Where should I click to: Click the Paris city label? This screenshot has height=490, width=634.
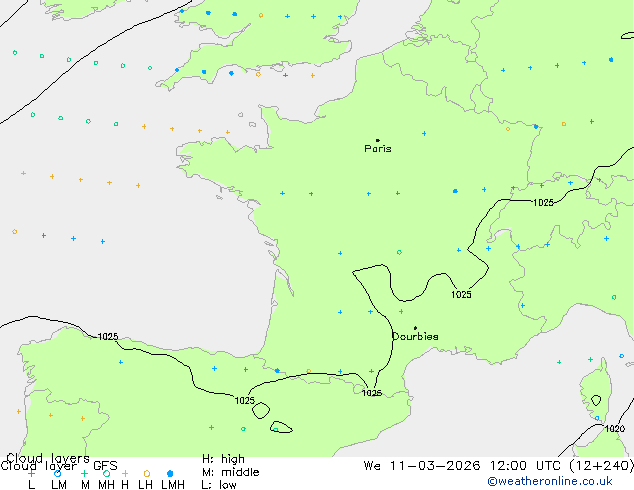pos(378,149)
